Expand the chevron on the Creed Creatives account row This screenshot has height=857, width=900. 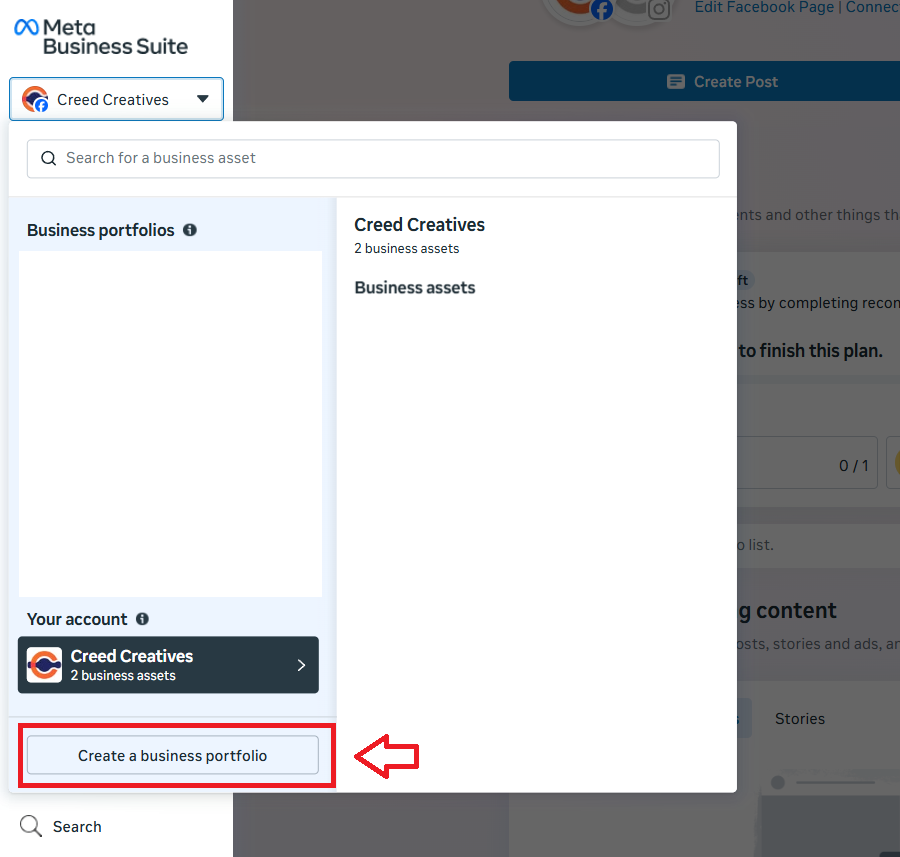(x=301, y=665)
